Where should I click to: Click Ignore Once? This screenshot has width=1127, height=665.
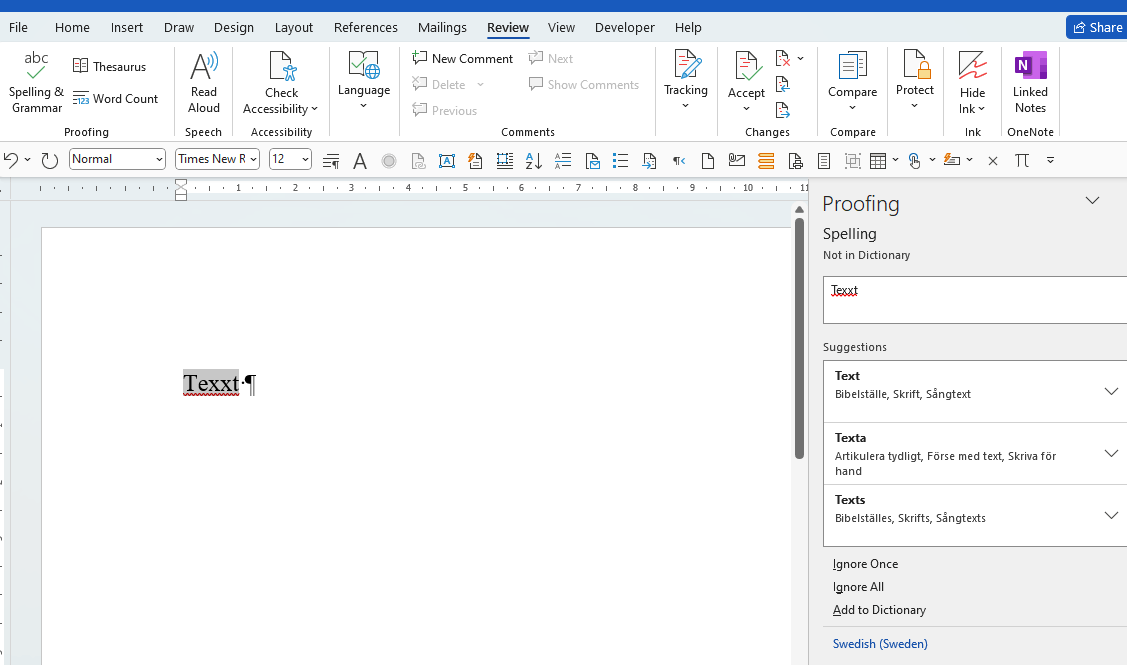pos(865,564)
